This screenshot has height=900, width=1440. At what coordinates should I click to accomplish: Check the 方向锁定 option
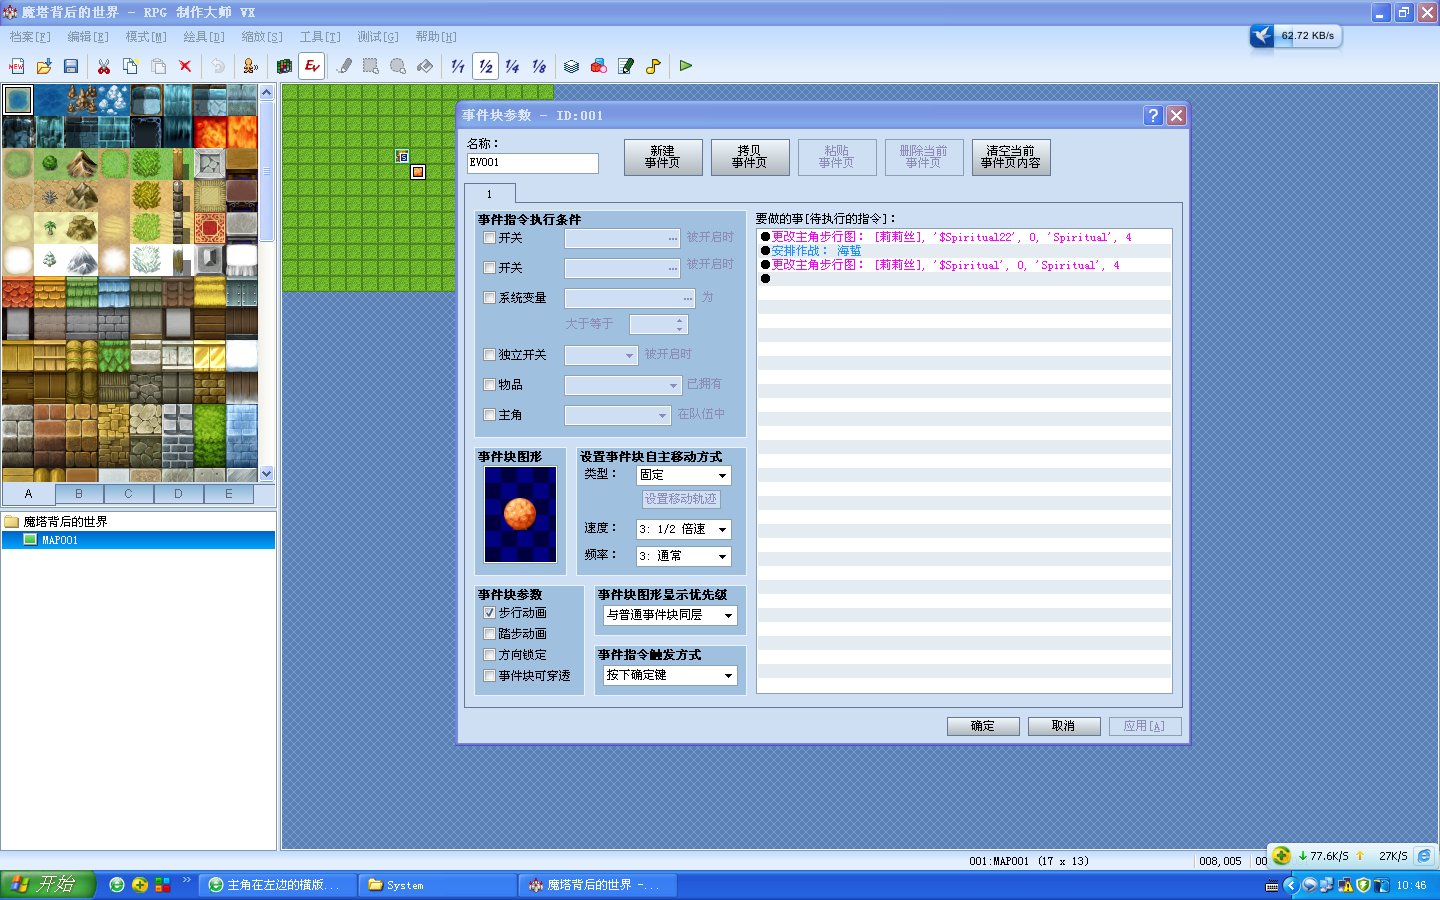[x=490, y=655]
